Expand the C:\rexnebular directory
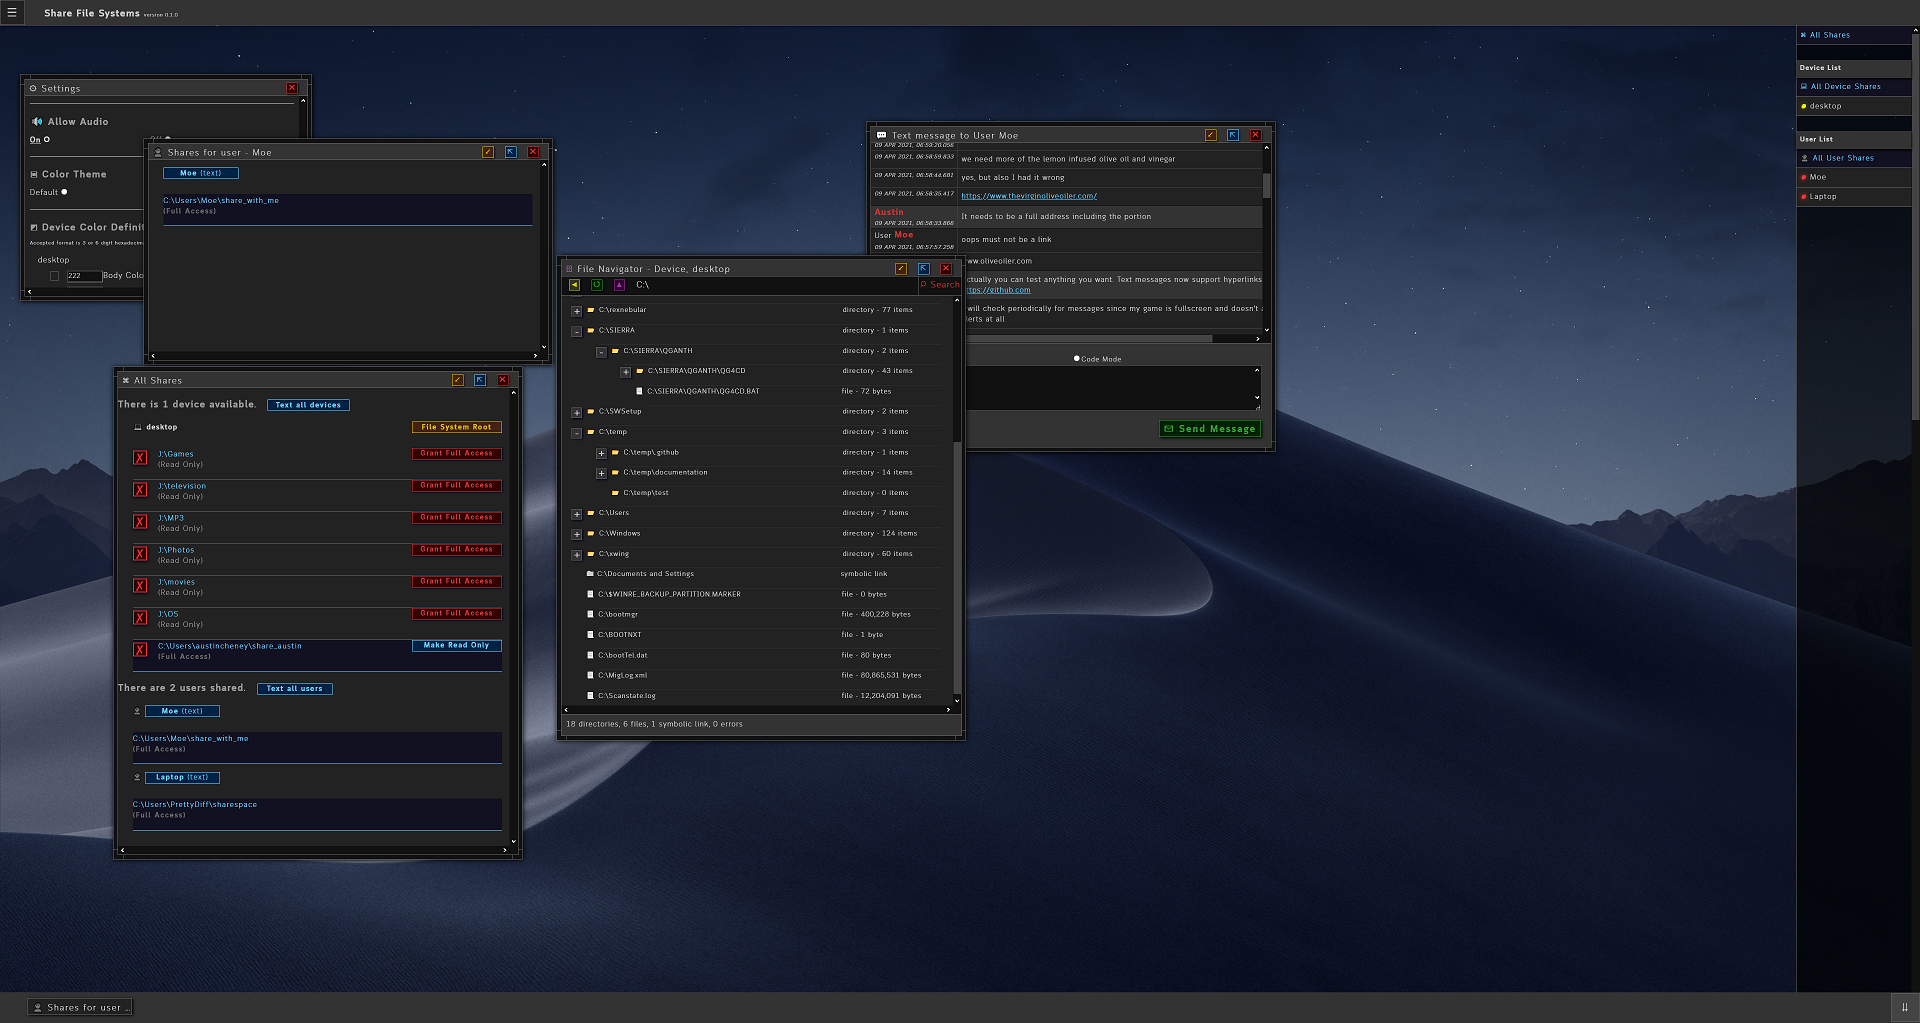The image size is (1920, 1023). (577, 311)
